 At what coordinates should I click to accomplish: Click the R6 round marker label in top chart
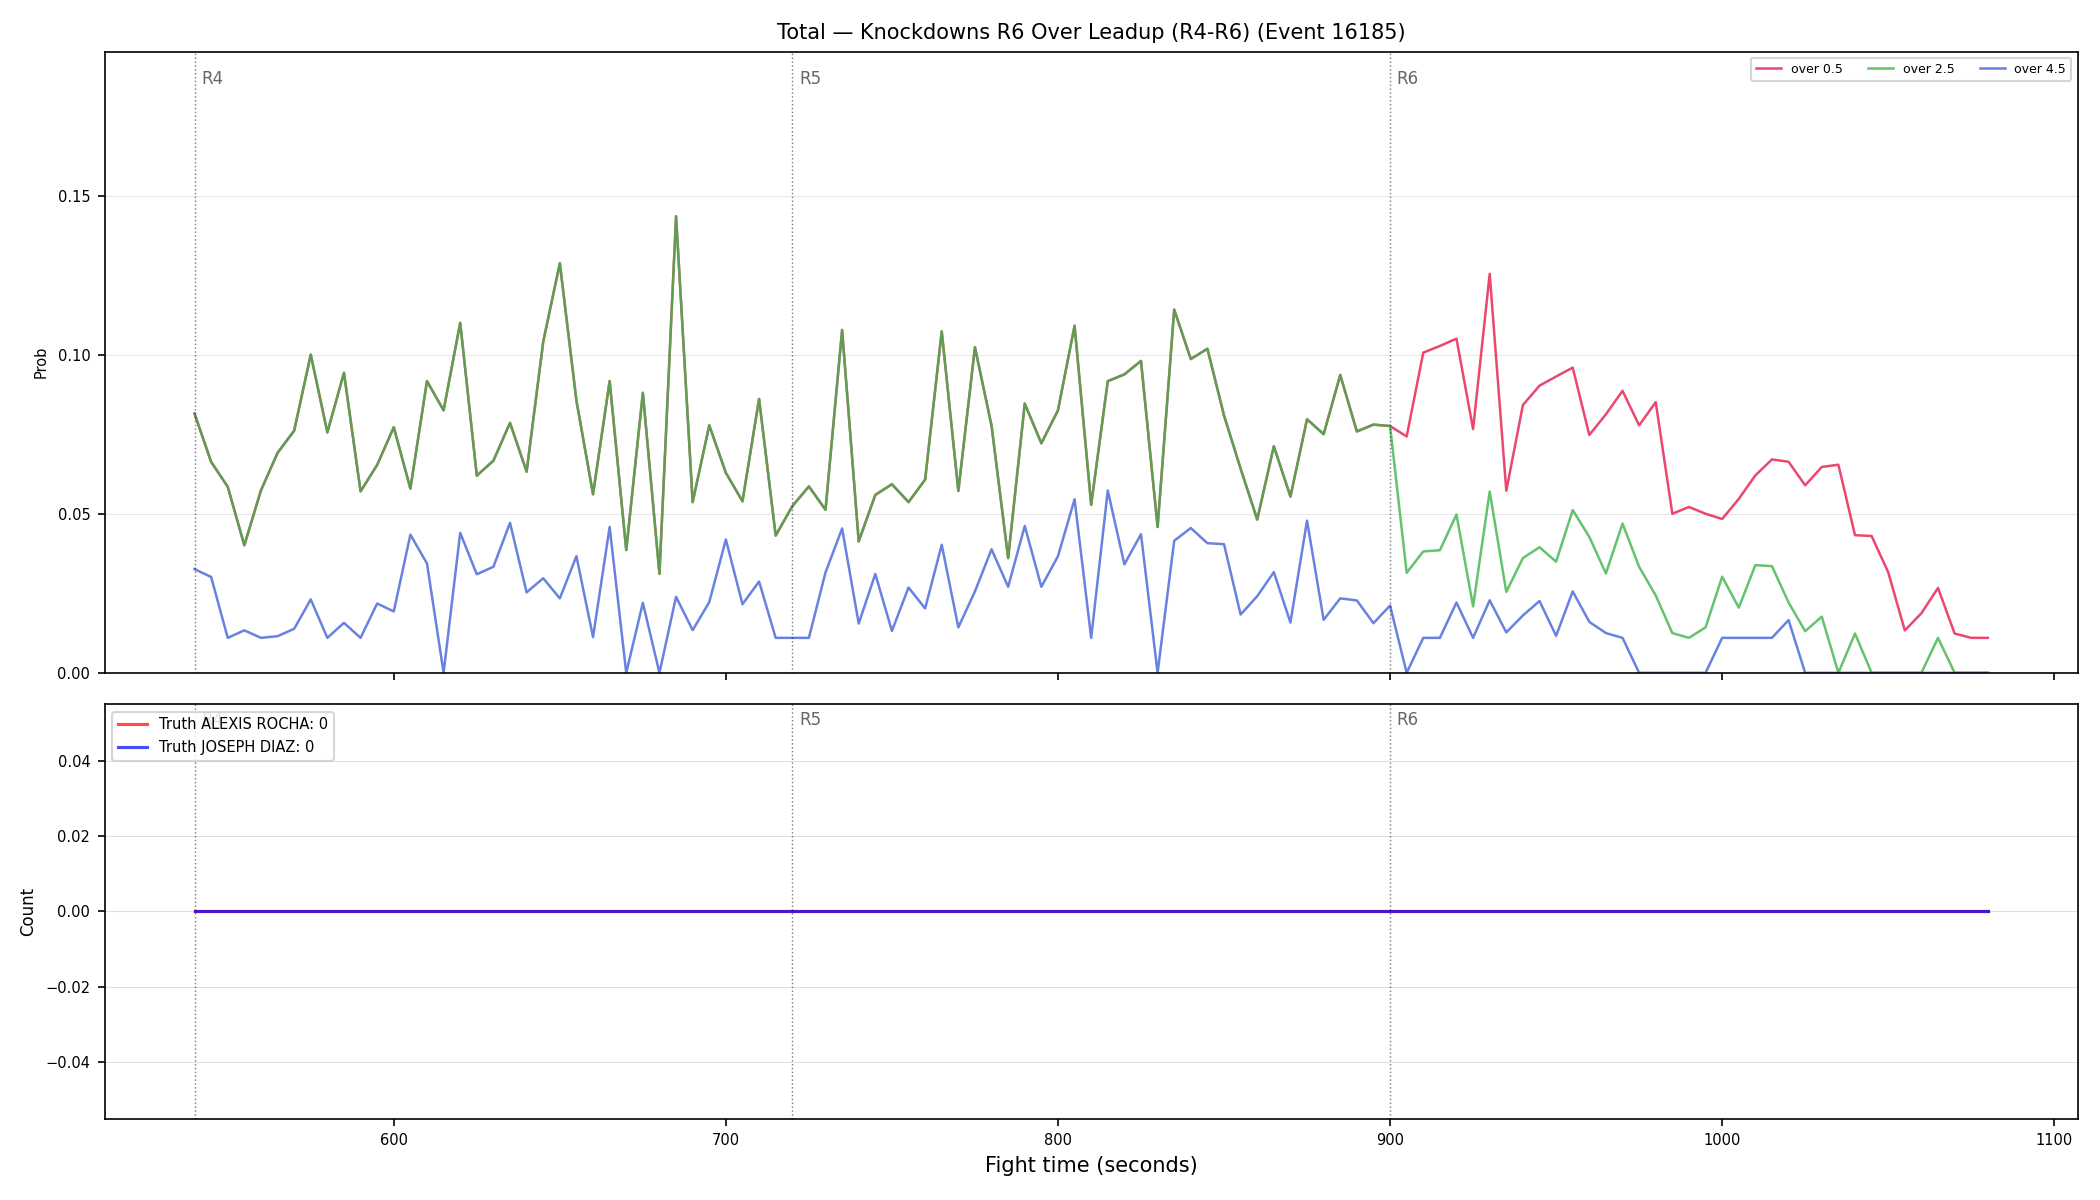1407,78
